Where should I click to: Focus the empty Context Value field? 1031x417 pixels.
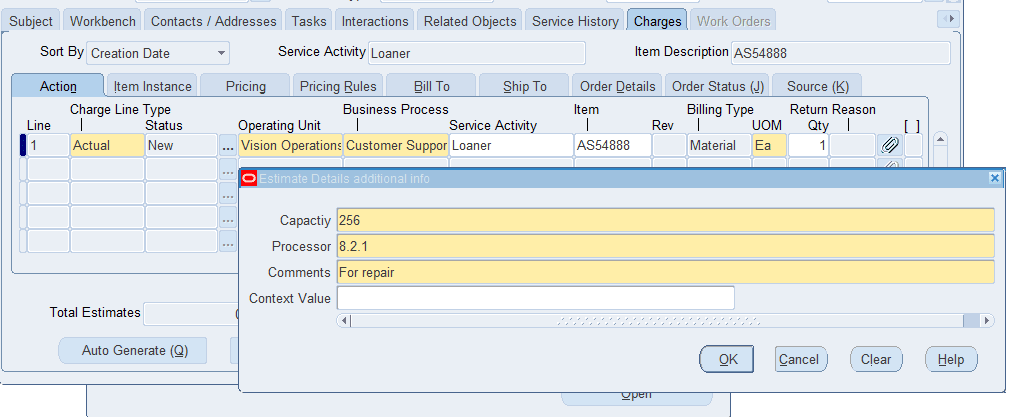point(535,298)
